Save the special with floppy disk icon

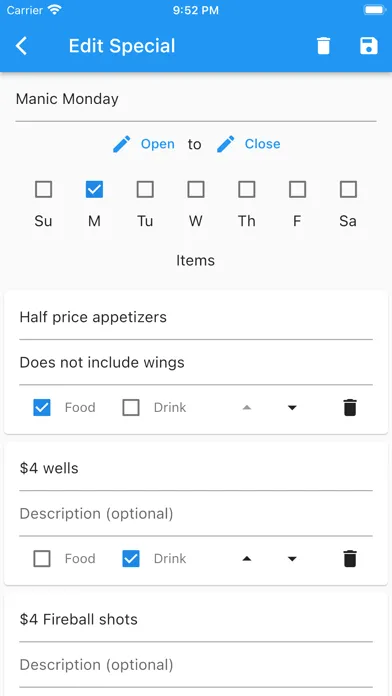[x=368, y=46]
